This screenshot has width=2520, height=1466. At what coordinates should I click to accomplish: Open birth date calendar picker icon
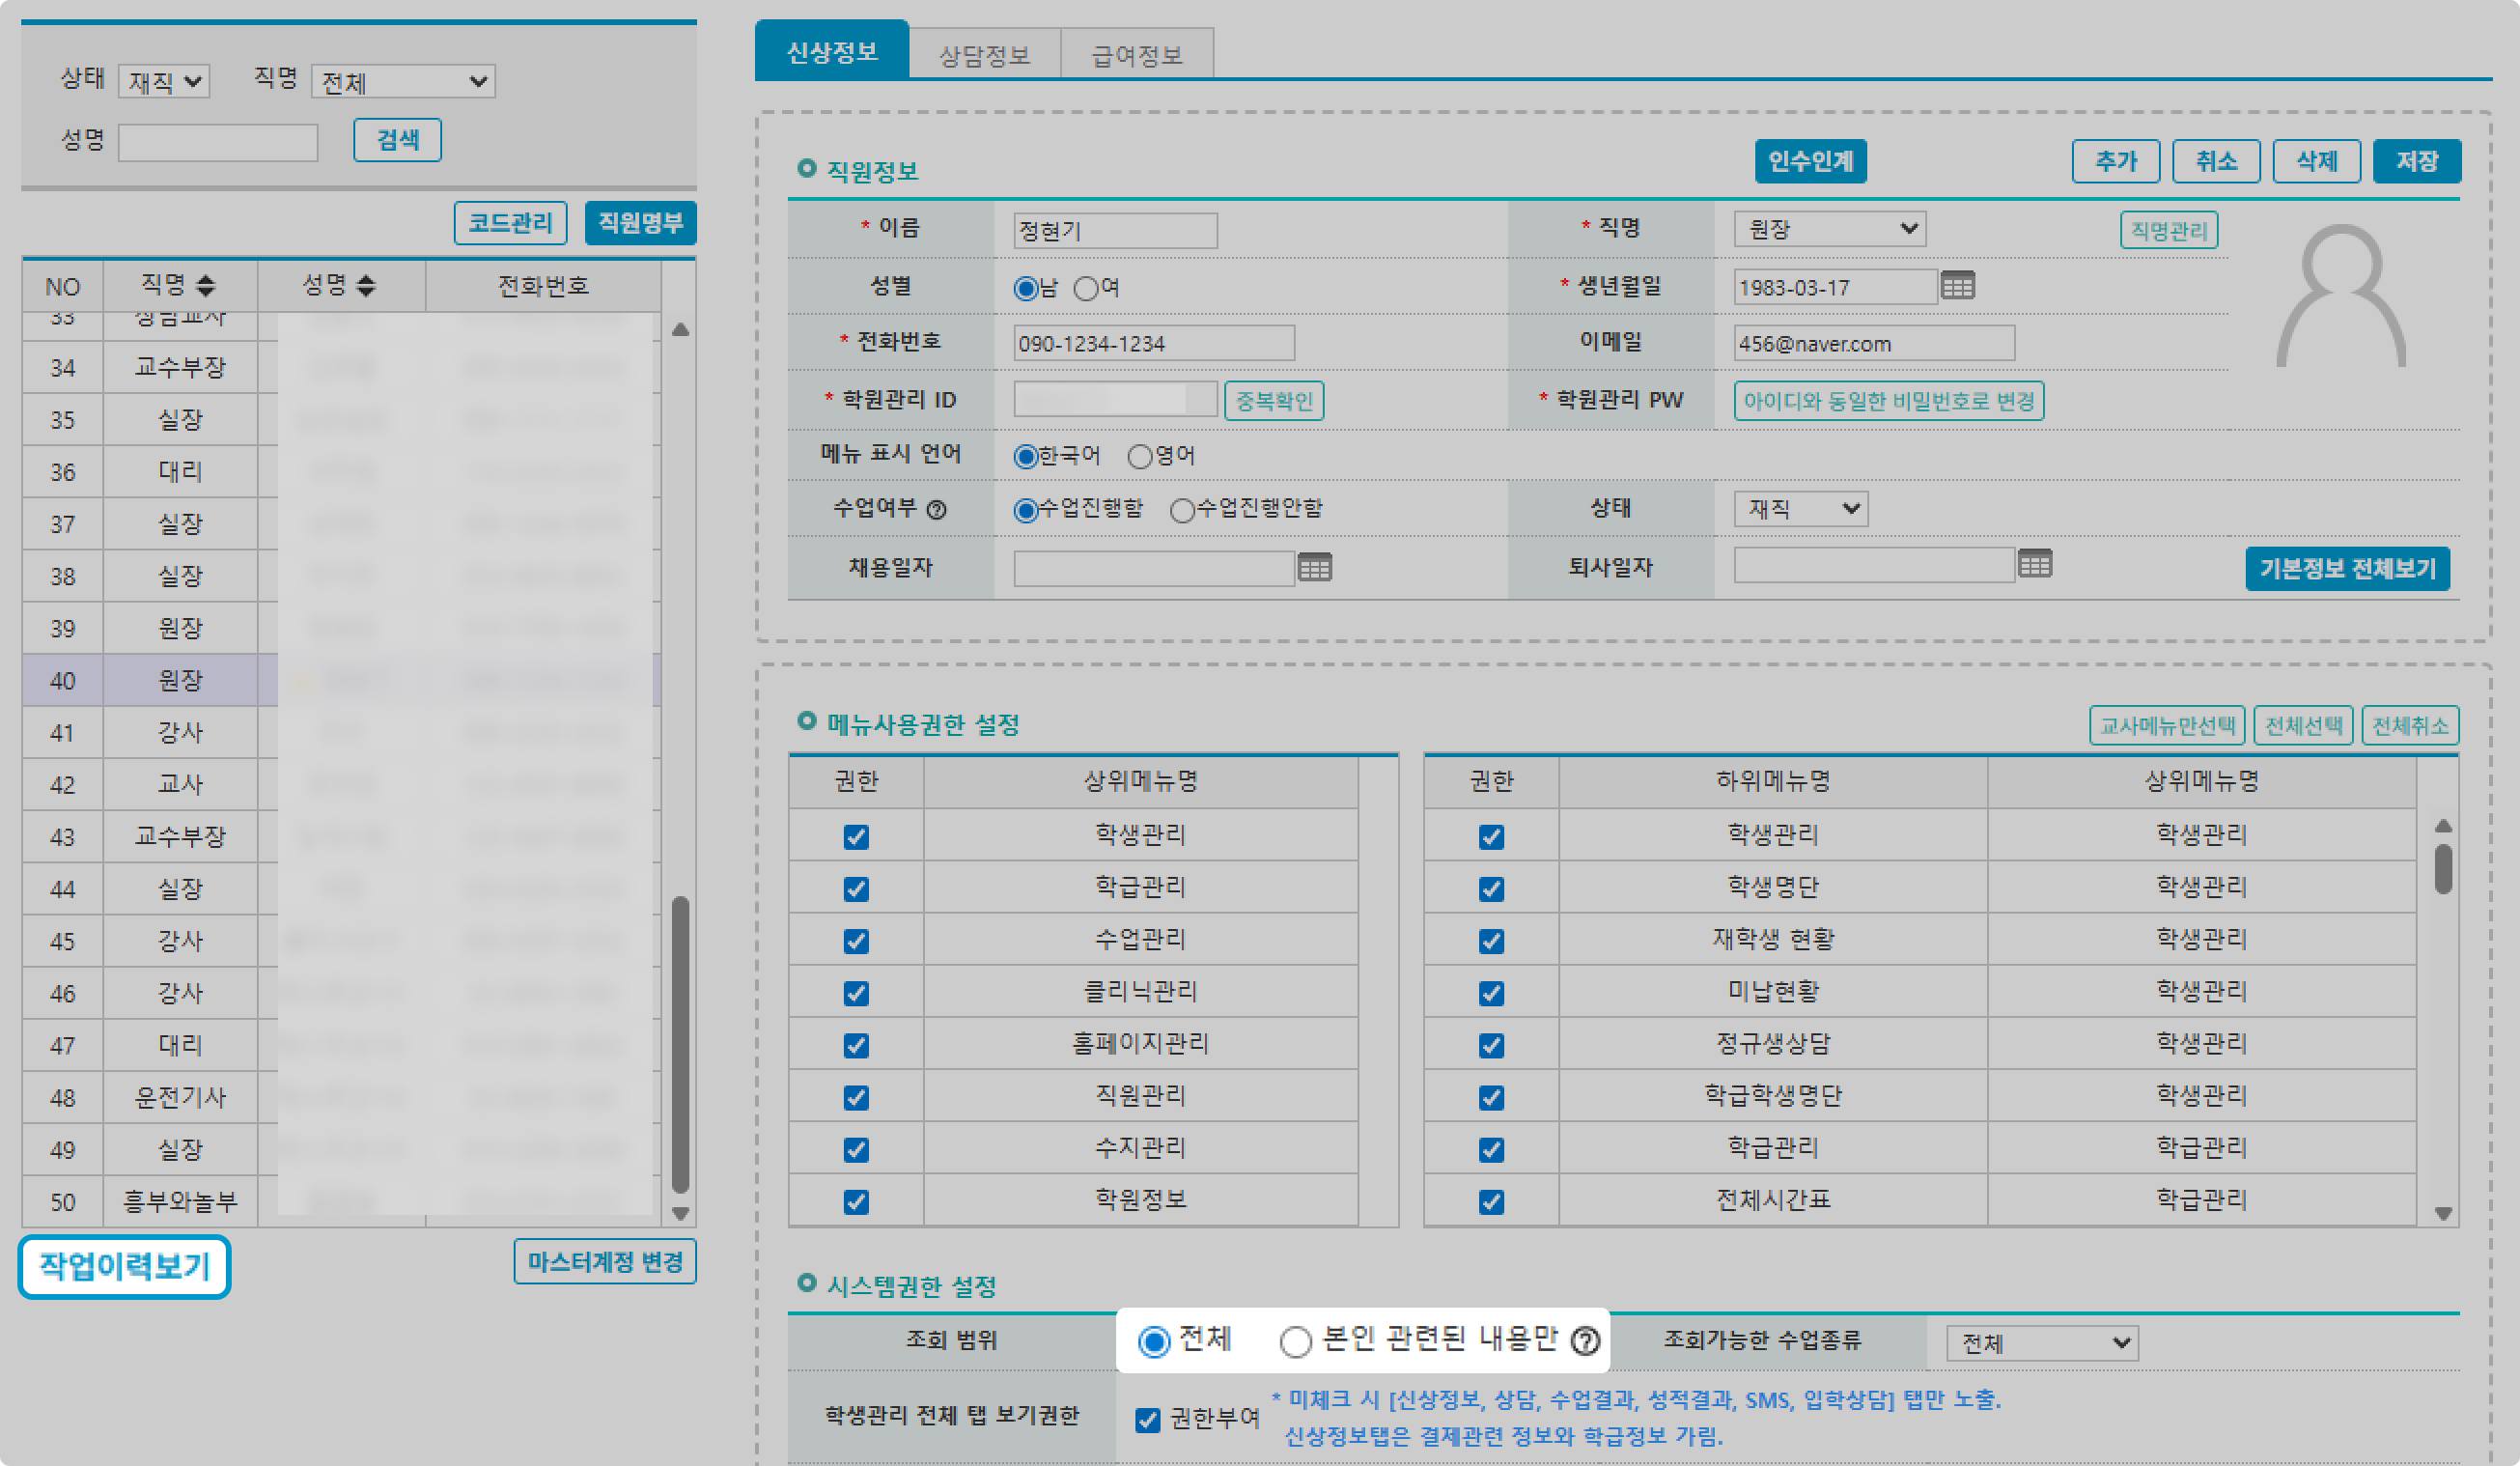click(x=1957, y=286)
